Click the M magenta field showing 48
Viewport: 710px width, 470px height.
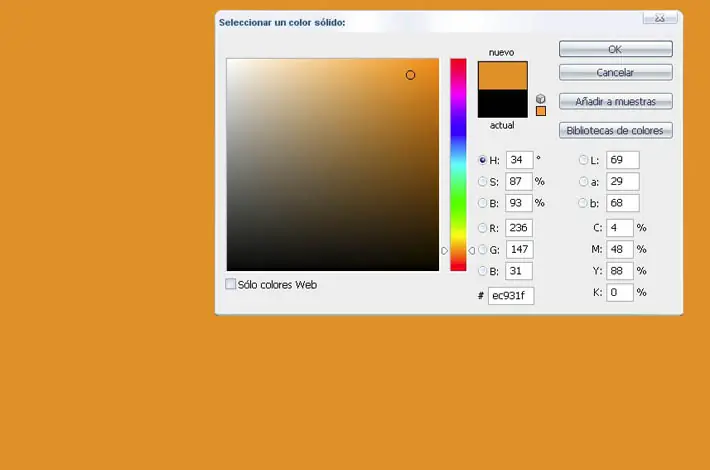tap(619, 249)
